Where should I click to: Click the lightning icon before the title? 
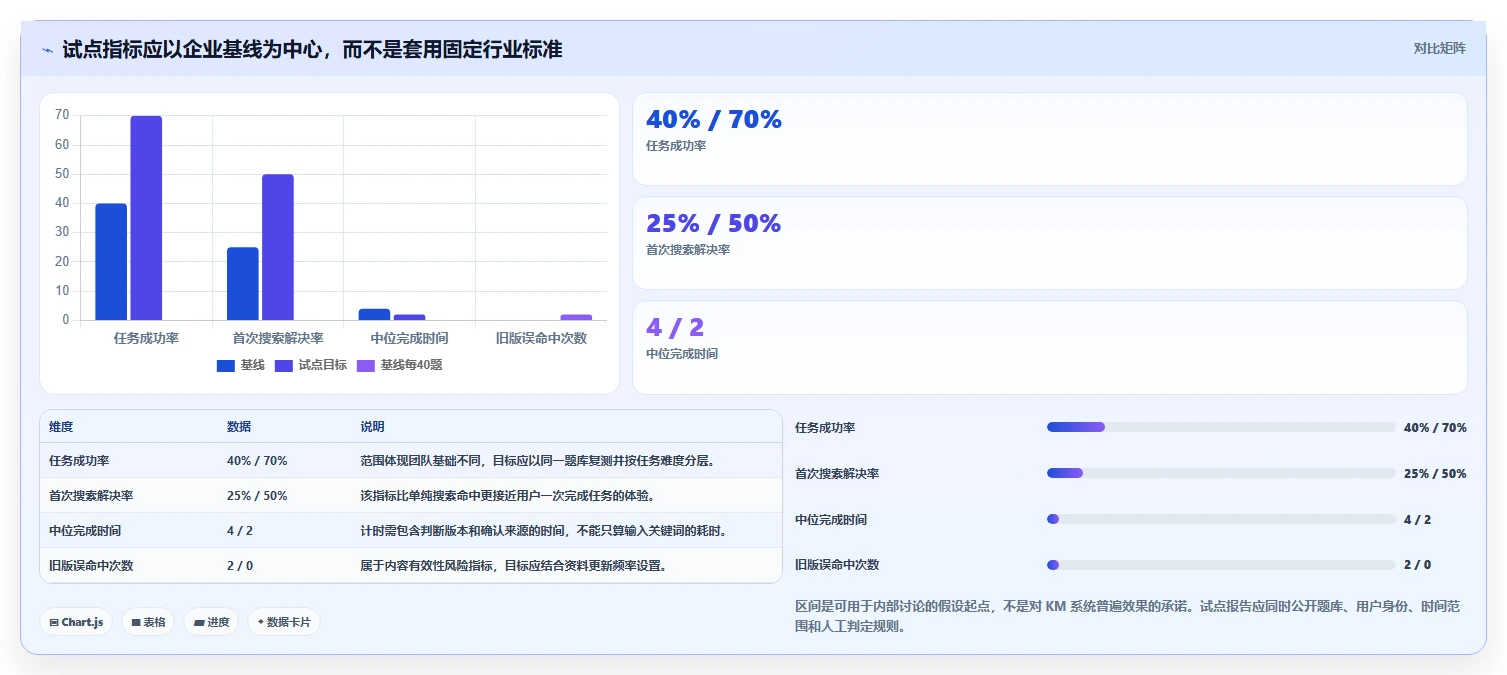pos(47,49)
